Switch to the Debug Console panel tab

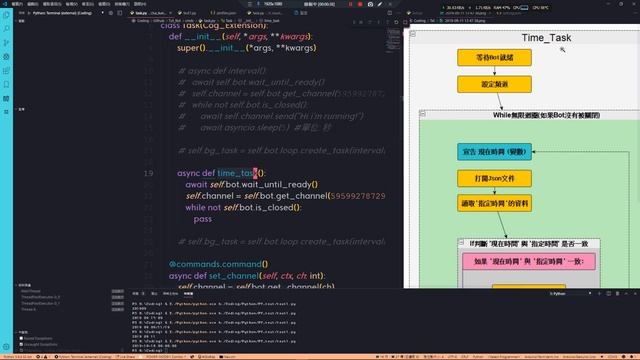[170, 293]
